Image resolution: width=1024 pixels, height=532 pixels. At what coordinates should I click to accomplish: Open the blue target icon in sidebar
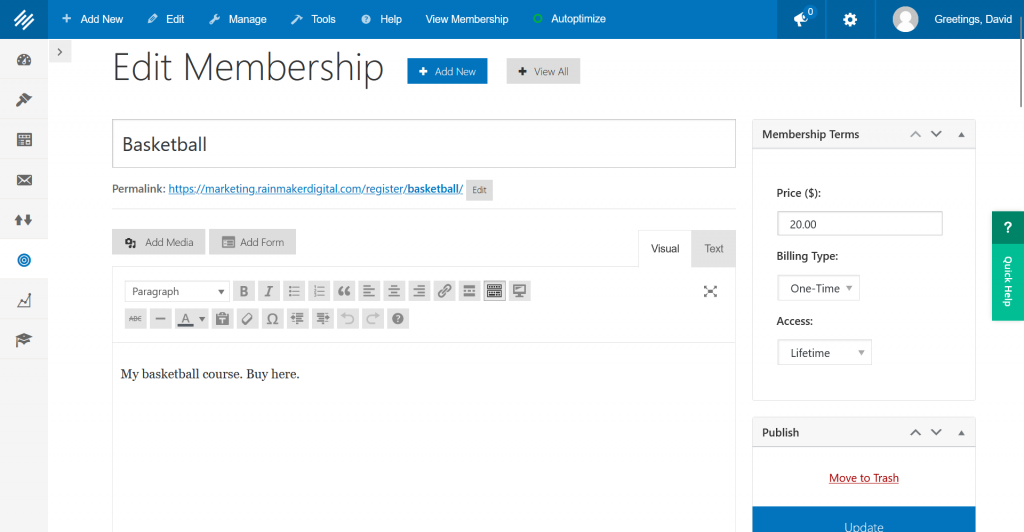(x=24, y=260)
